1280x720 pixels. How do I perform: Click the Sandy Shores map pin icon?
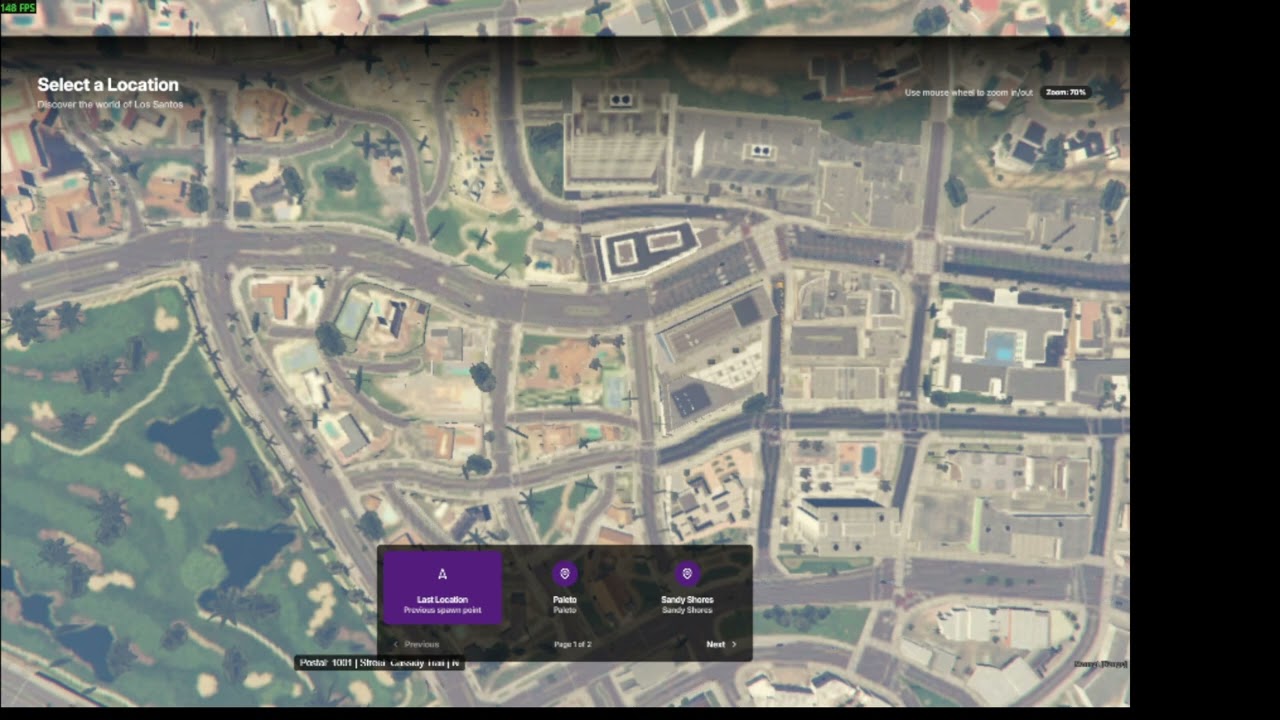click(x=686, y=574)
